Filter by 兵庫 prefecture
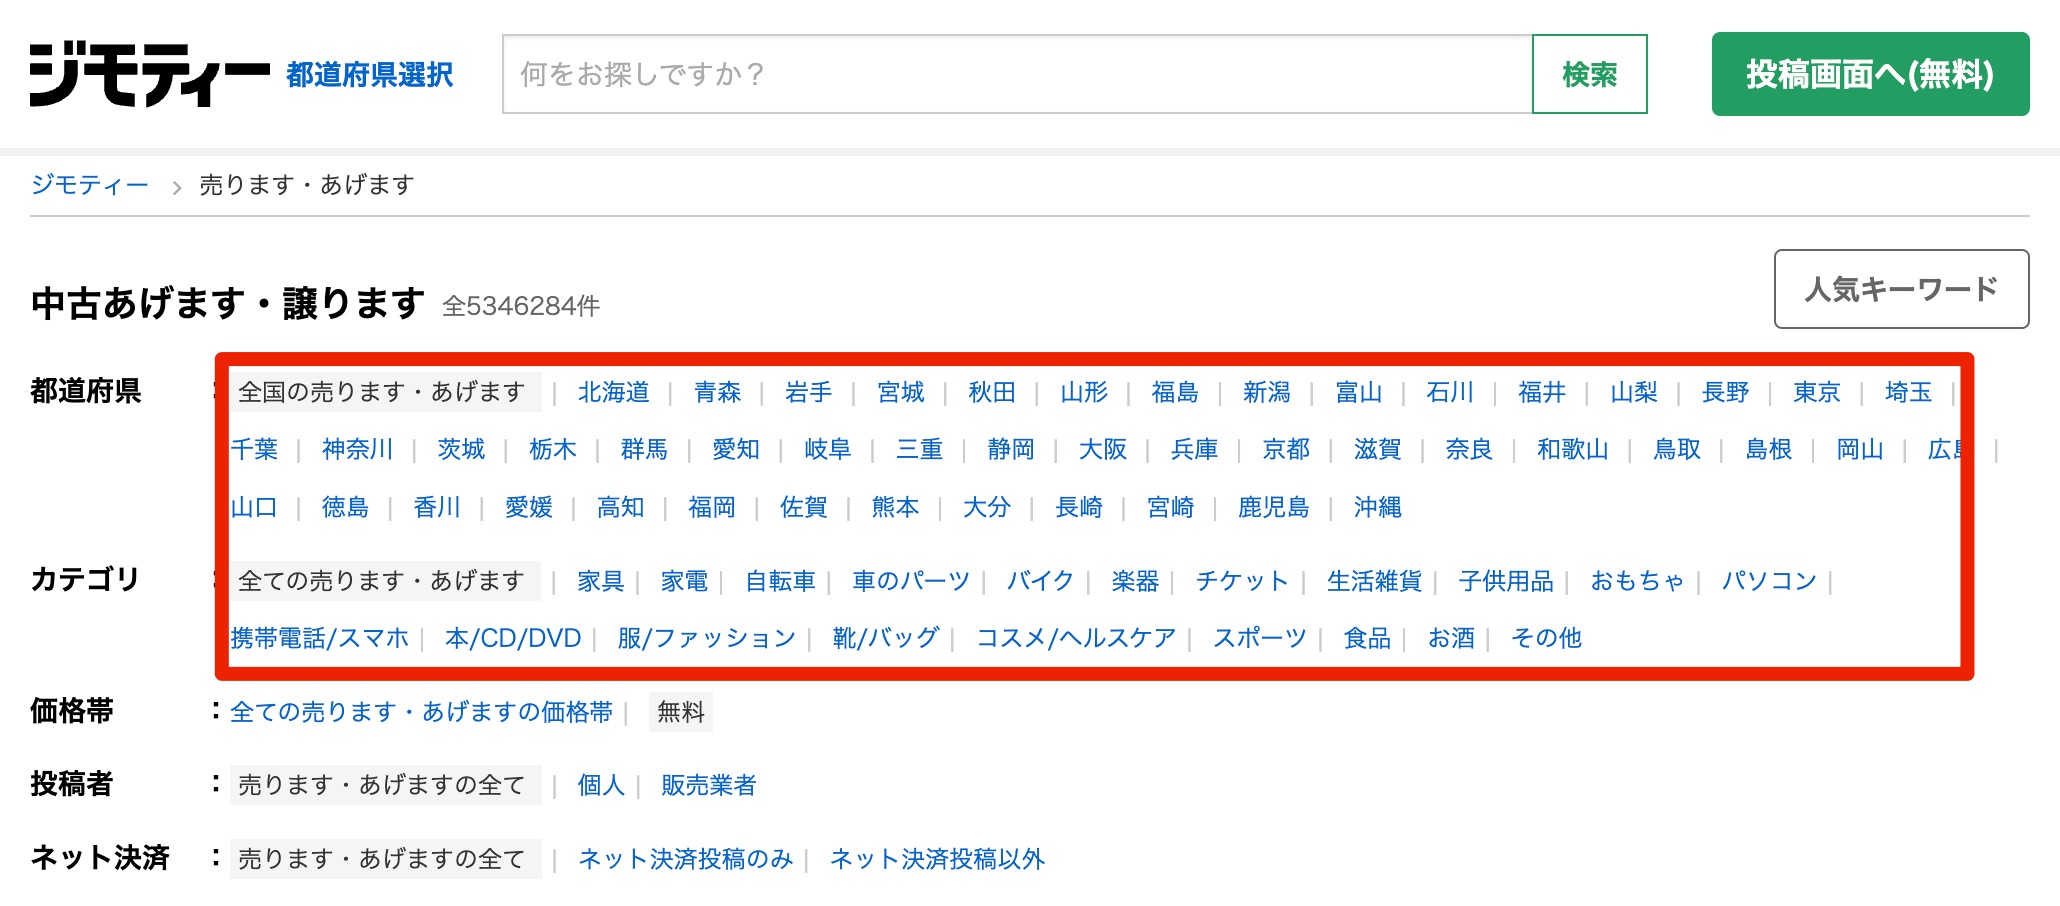 [x=1195, y=450]
